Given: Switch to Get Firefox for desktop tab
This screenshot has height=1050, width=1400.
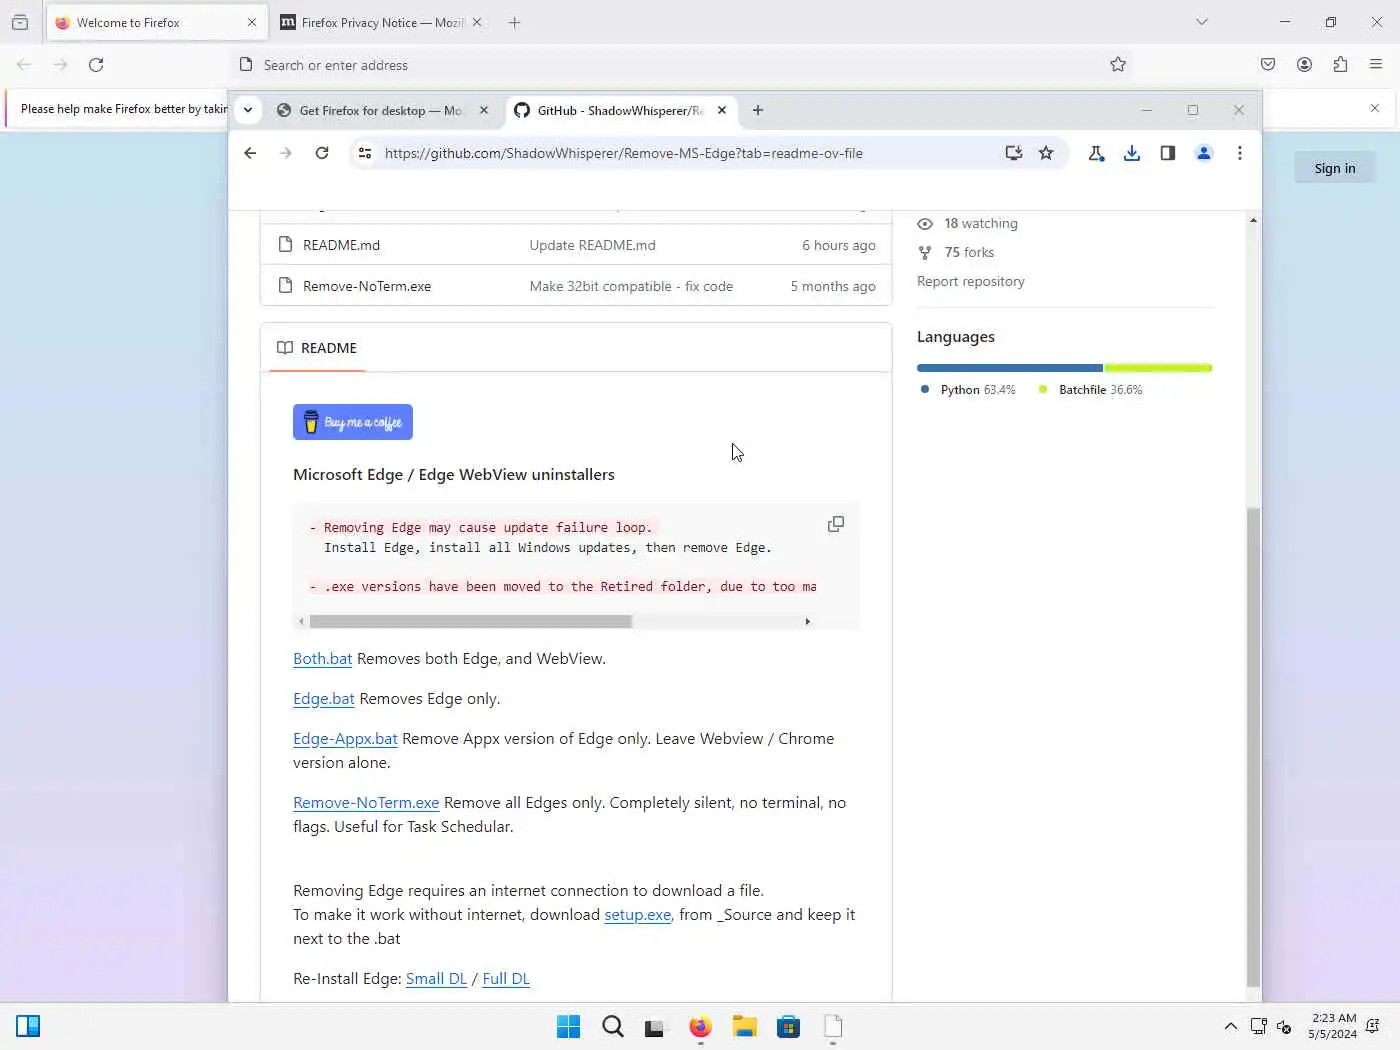Looking at the screenshot, I should [x=382, y=110].
